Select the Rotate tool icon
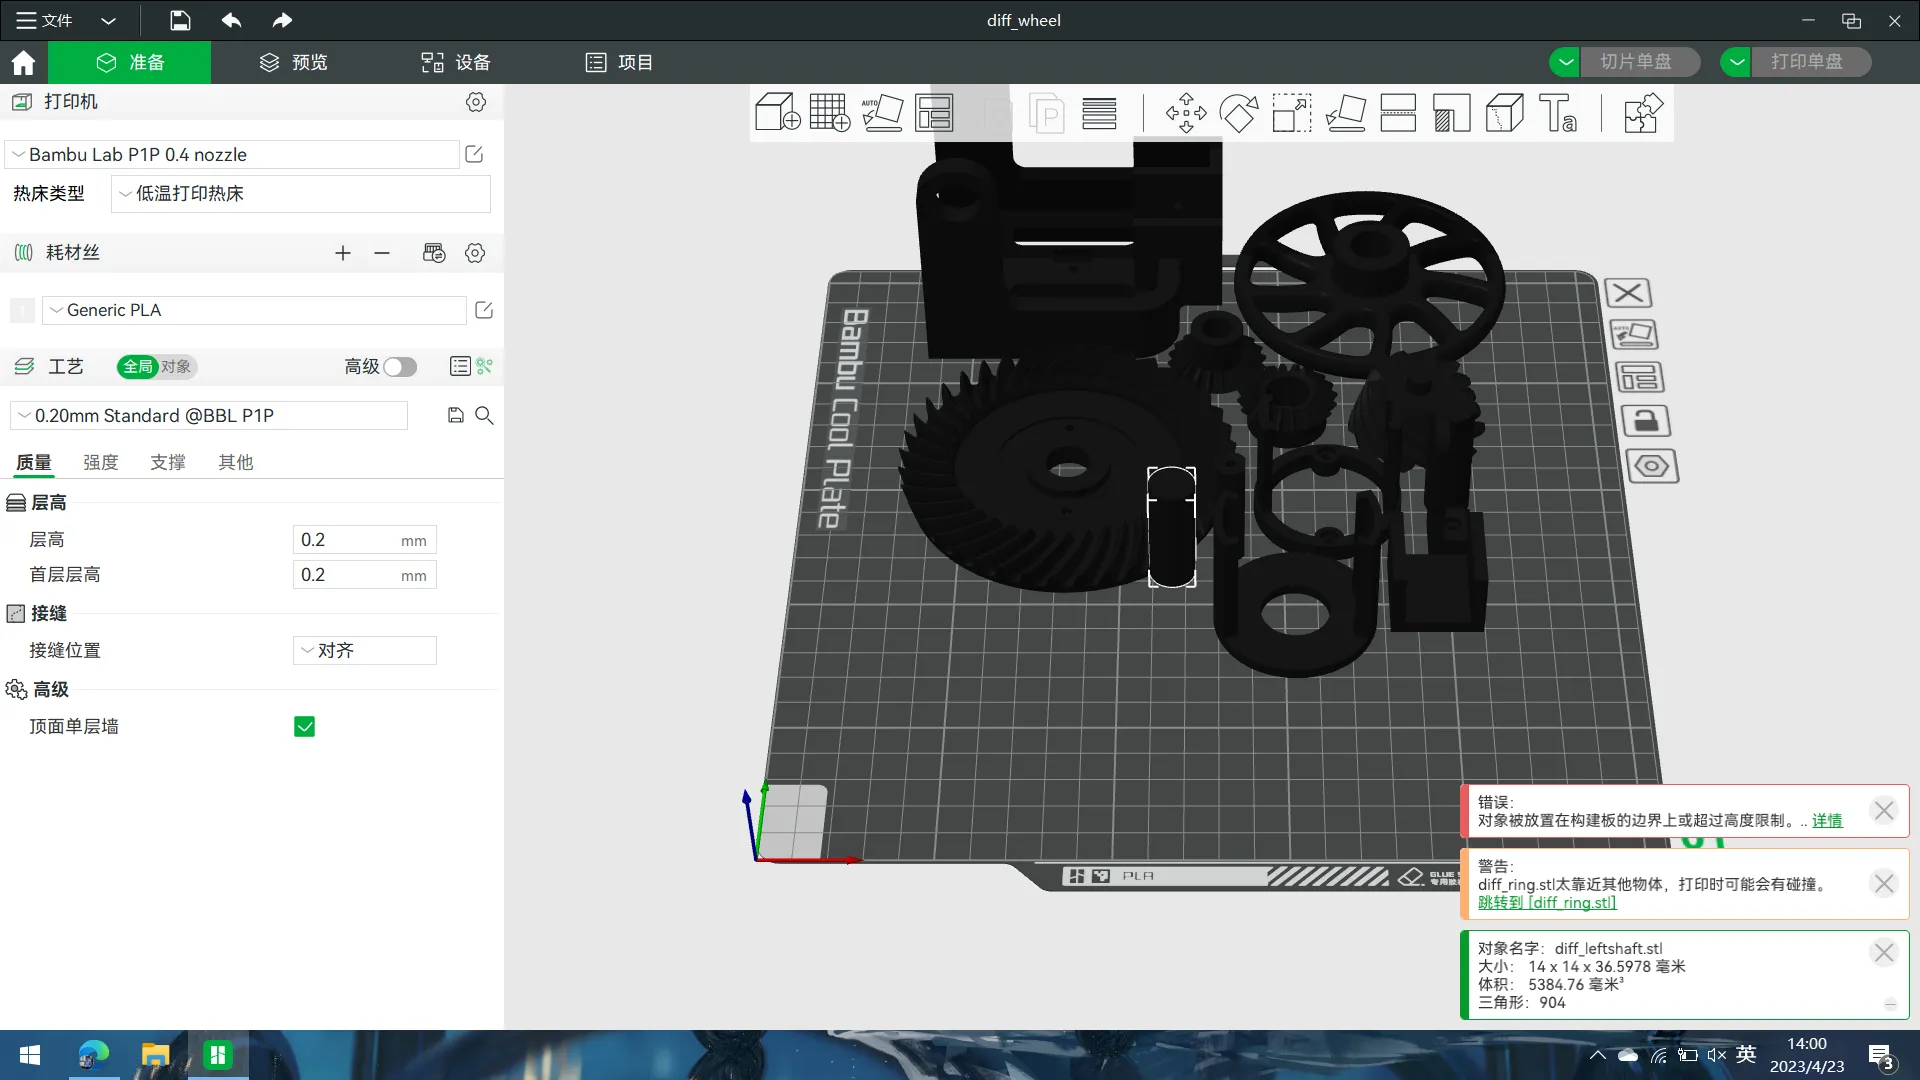This screenshot has height=1080, width=1920. (1238, 113)
